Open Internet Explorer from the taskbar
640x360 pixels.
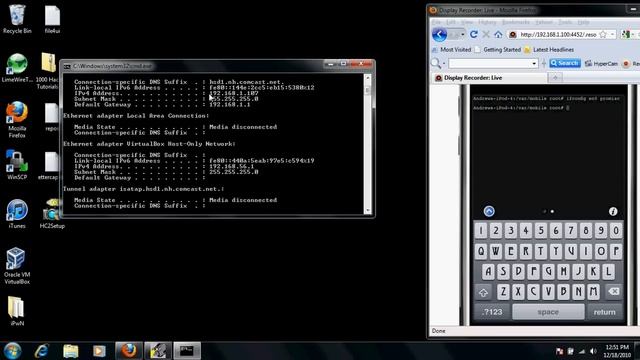pos(42,351)
